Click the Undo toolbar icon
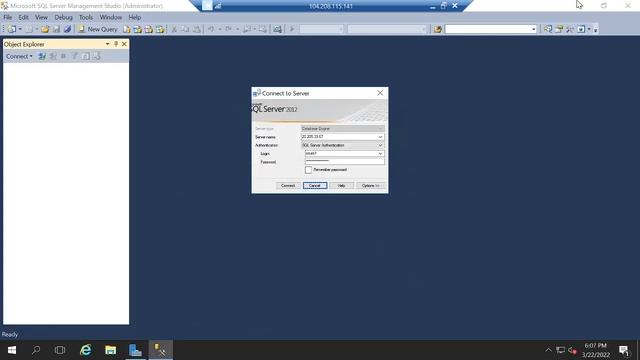640x360 pixels. click(x=211, y=29)
